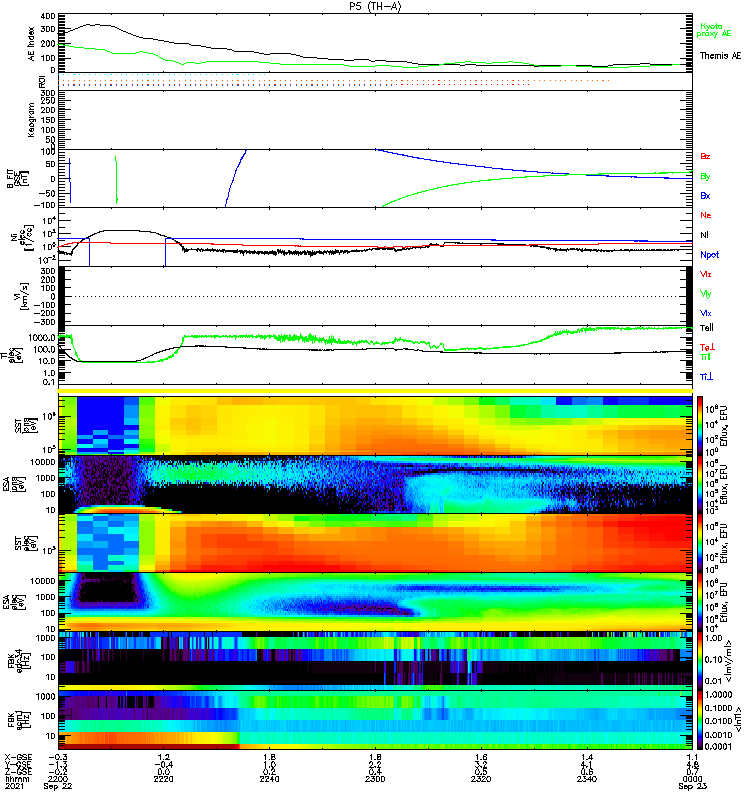Click the 400 tick on AE Index axis
750x800 pixels.
48,16
